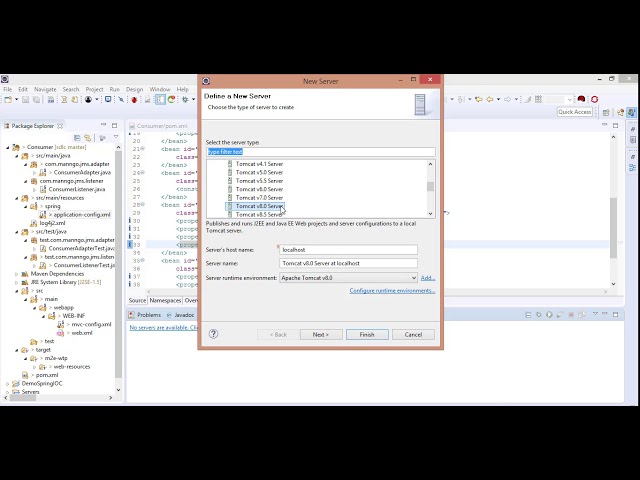The height and width of the screenshot is (480, 640).
Task: Open the File menu
Action: [x=8, y=89]
